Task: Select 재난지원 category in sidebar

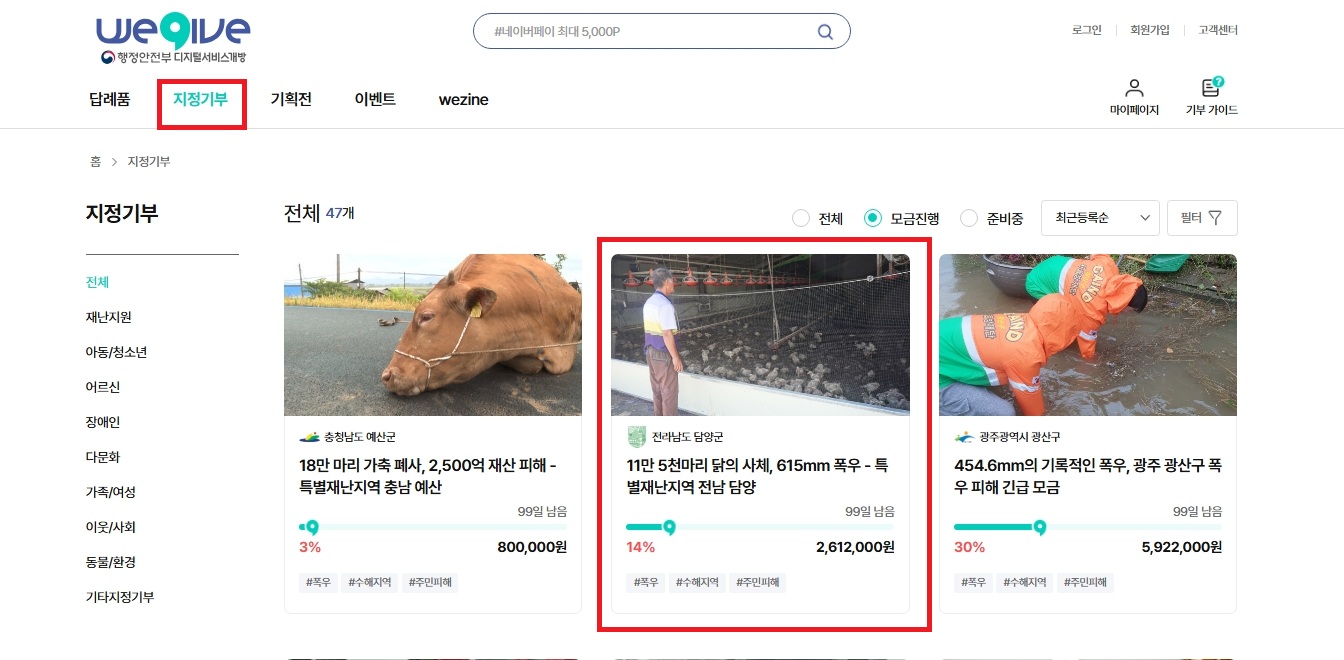Action: tap(109, 317)
